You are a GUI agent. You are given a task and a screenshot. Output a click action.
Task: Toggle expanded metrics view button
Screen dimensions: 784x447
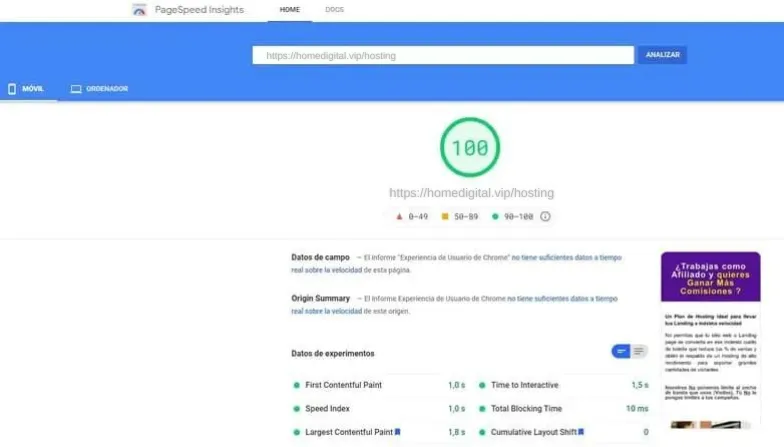point(639,352)
